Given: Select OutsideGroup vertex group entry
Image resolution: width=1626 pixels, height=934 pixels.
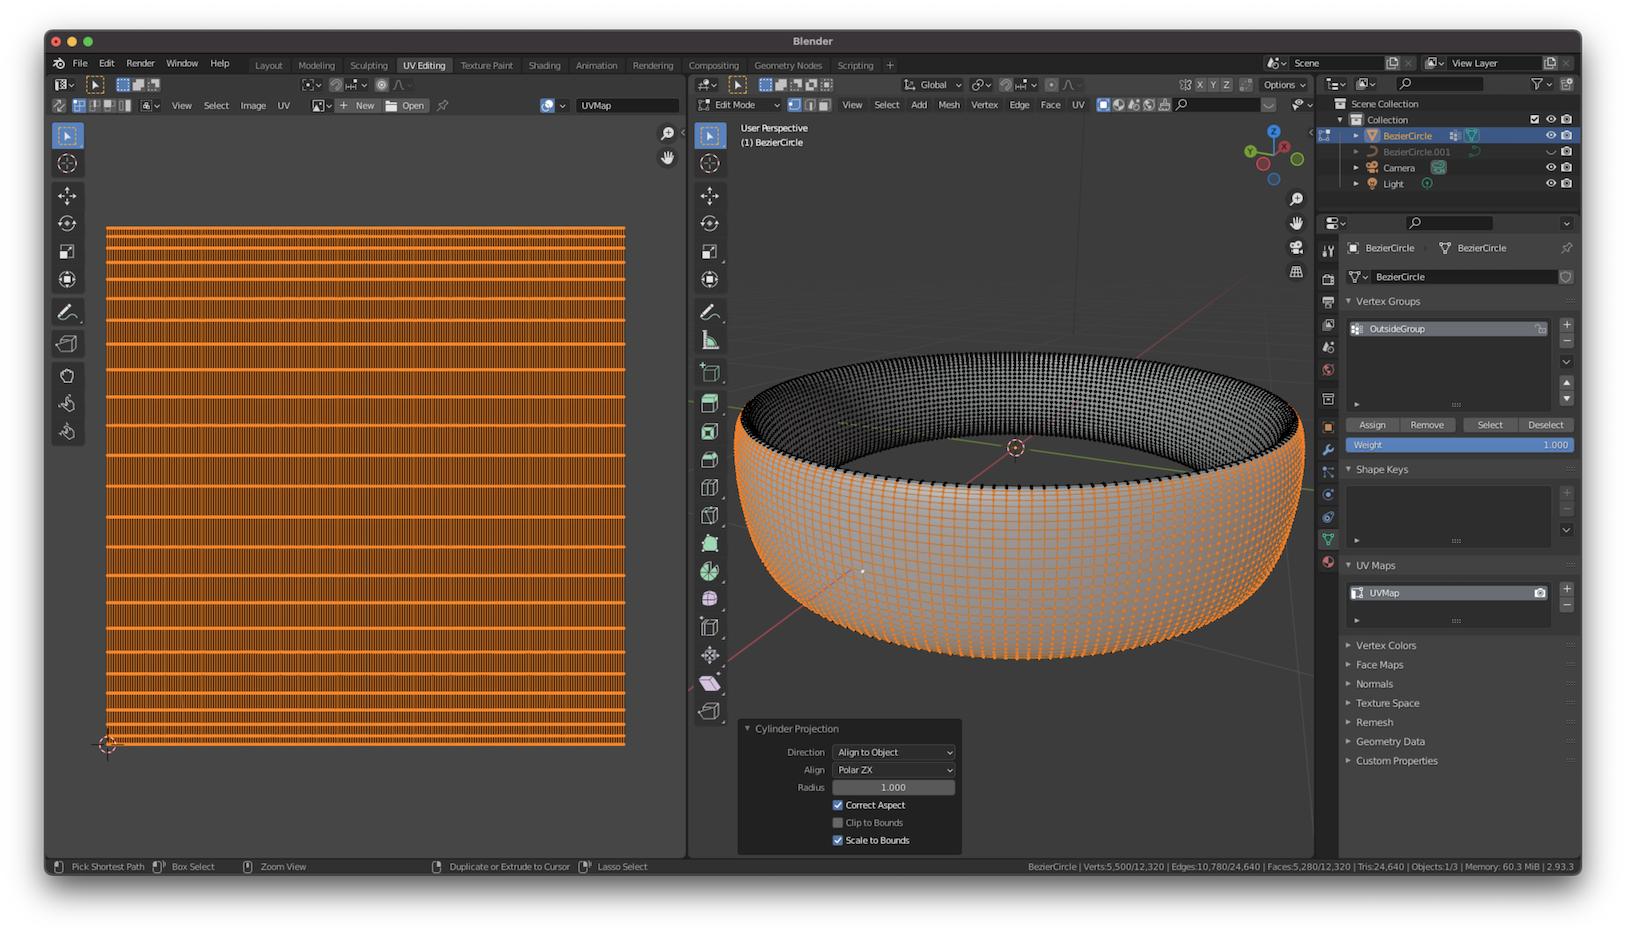Looking at the screenshot, I should pyautogui.click(x=1447, y=329).
